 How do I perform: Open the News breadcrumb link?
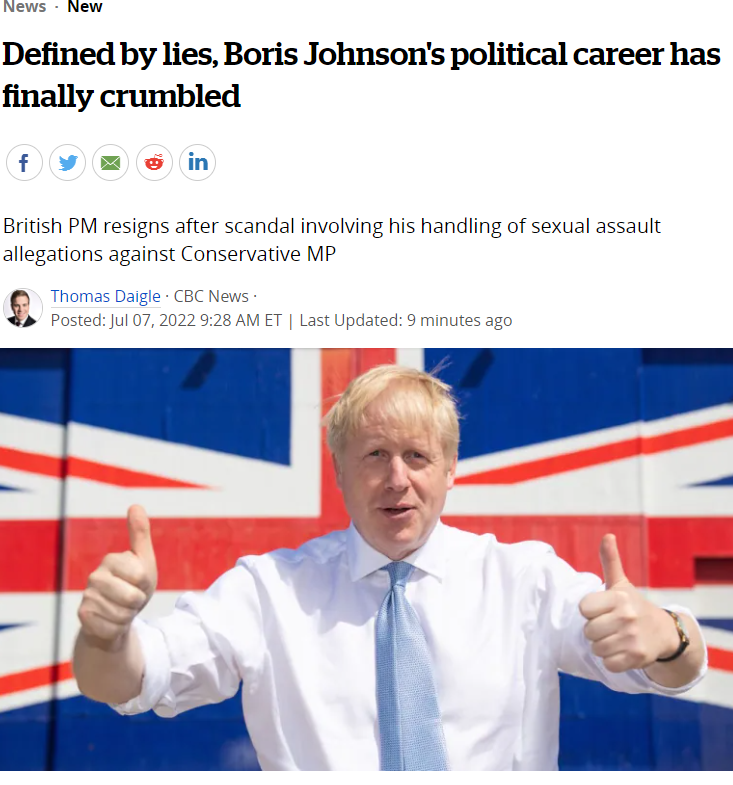25,7
